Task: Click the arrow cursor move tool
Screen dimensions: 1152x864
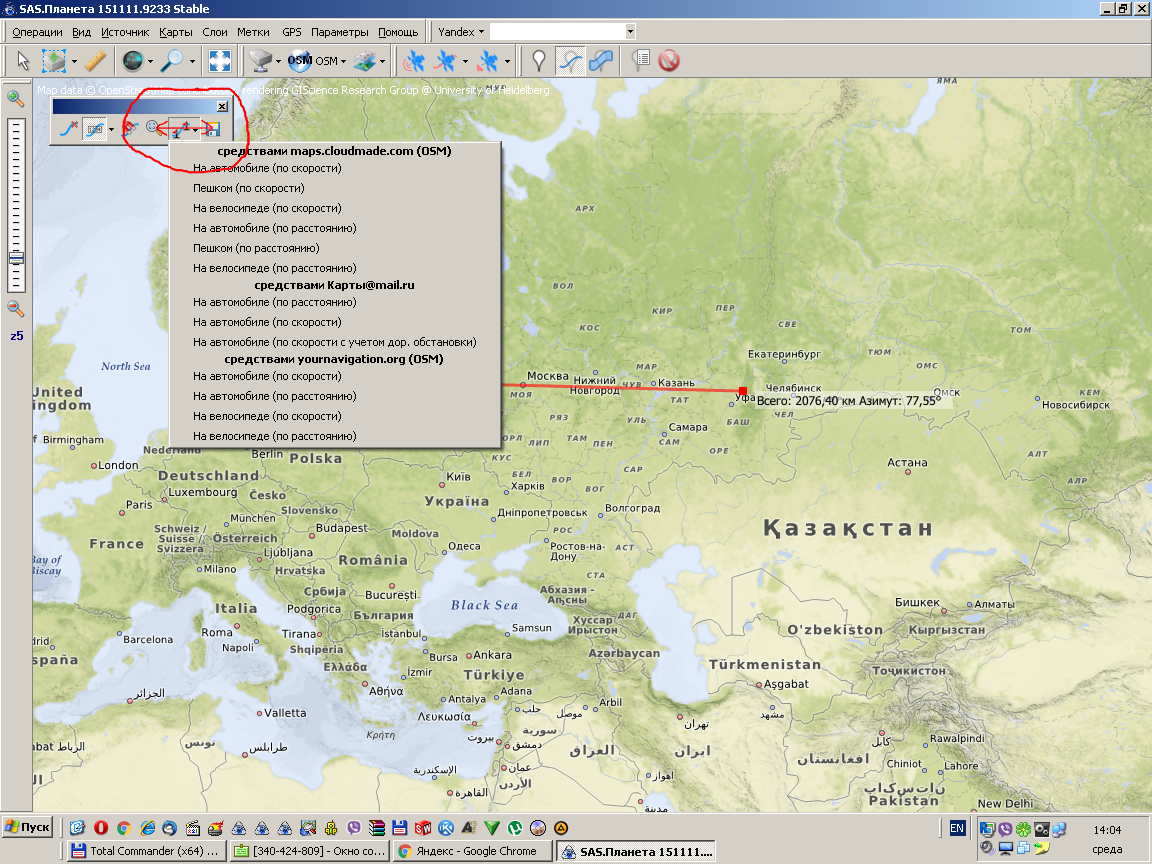Action: (24, 61)
